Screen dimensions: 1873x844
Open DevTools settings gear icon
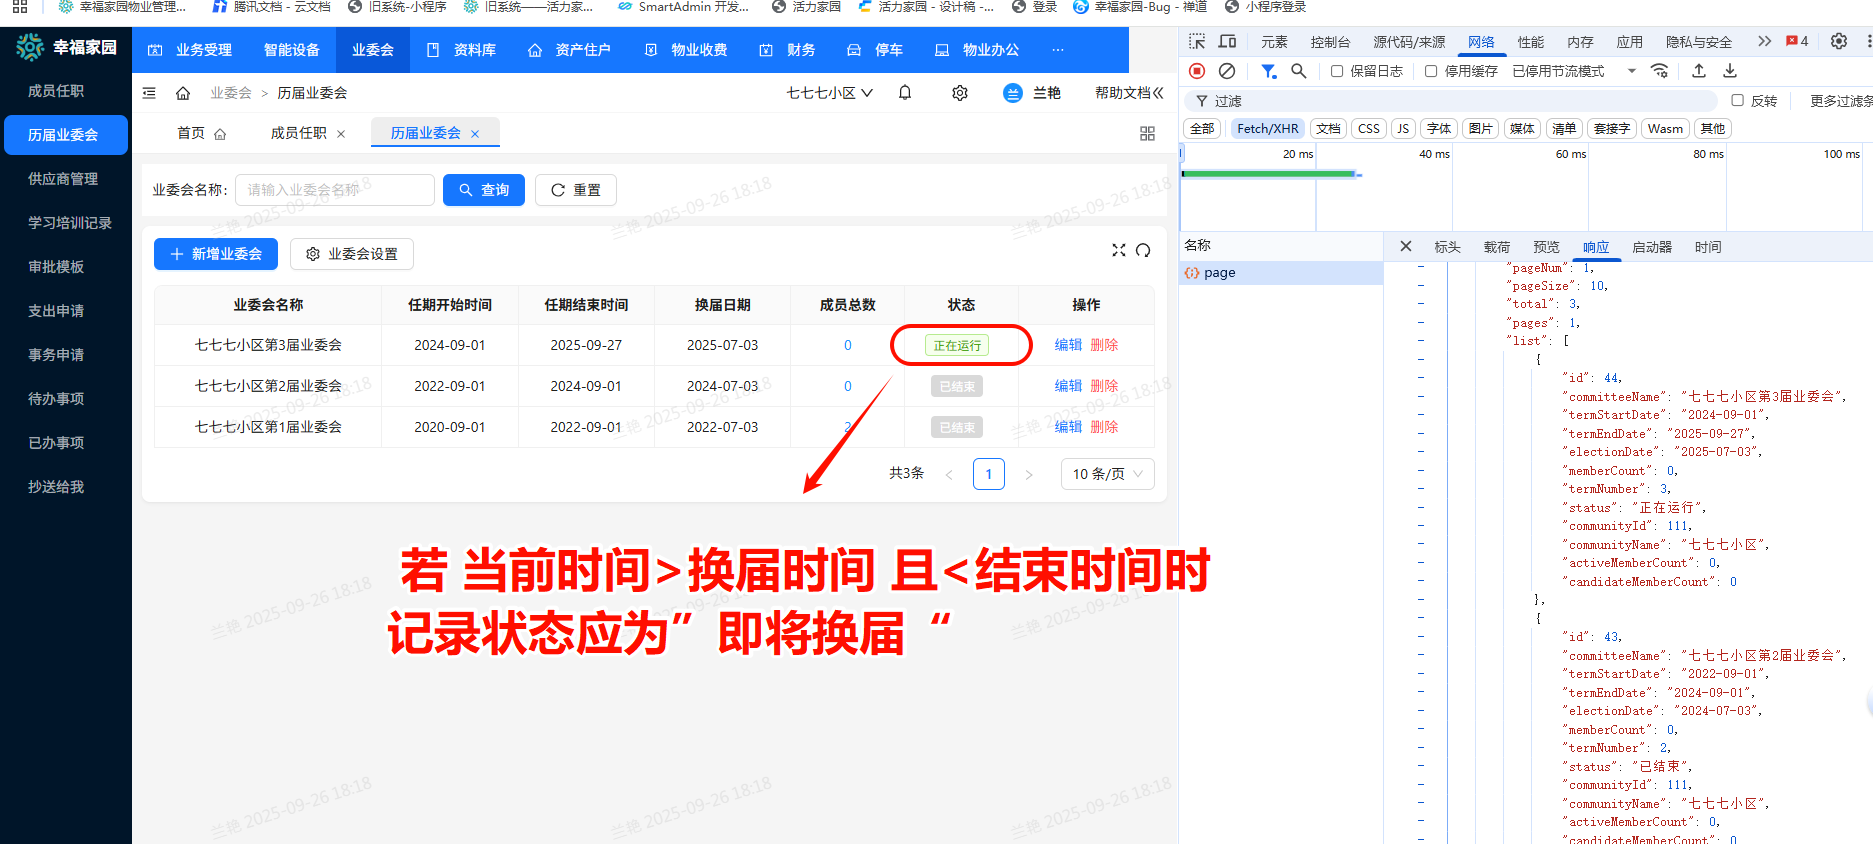pyautogui.click(x=1838, y=41)
